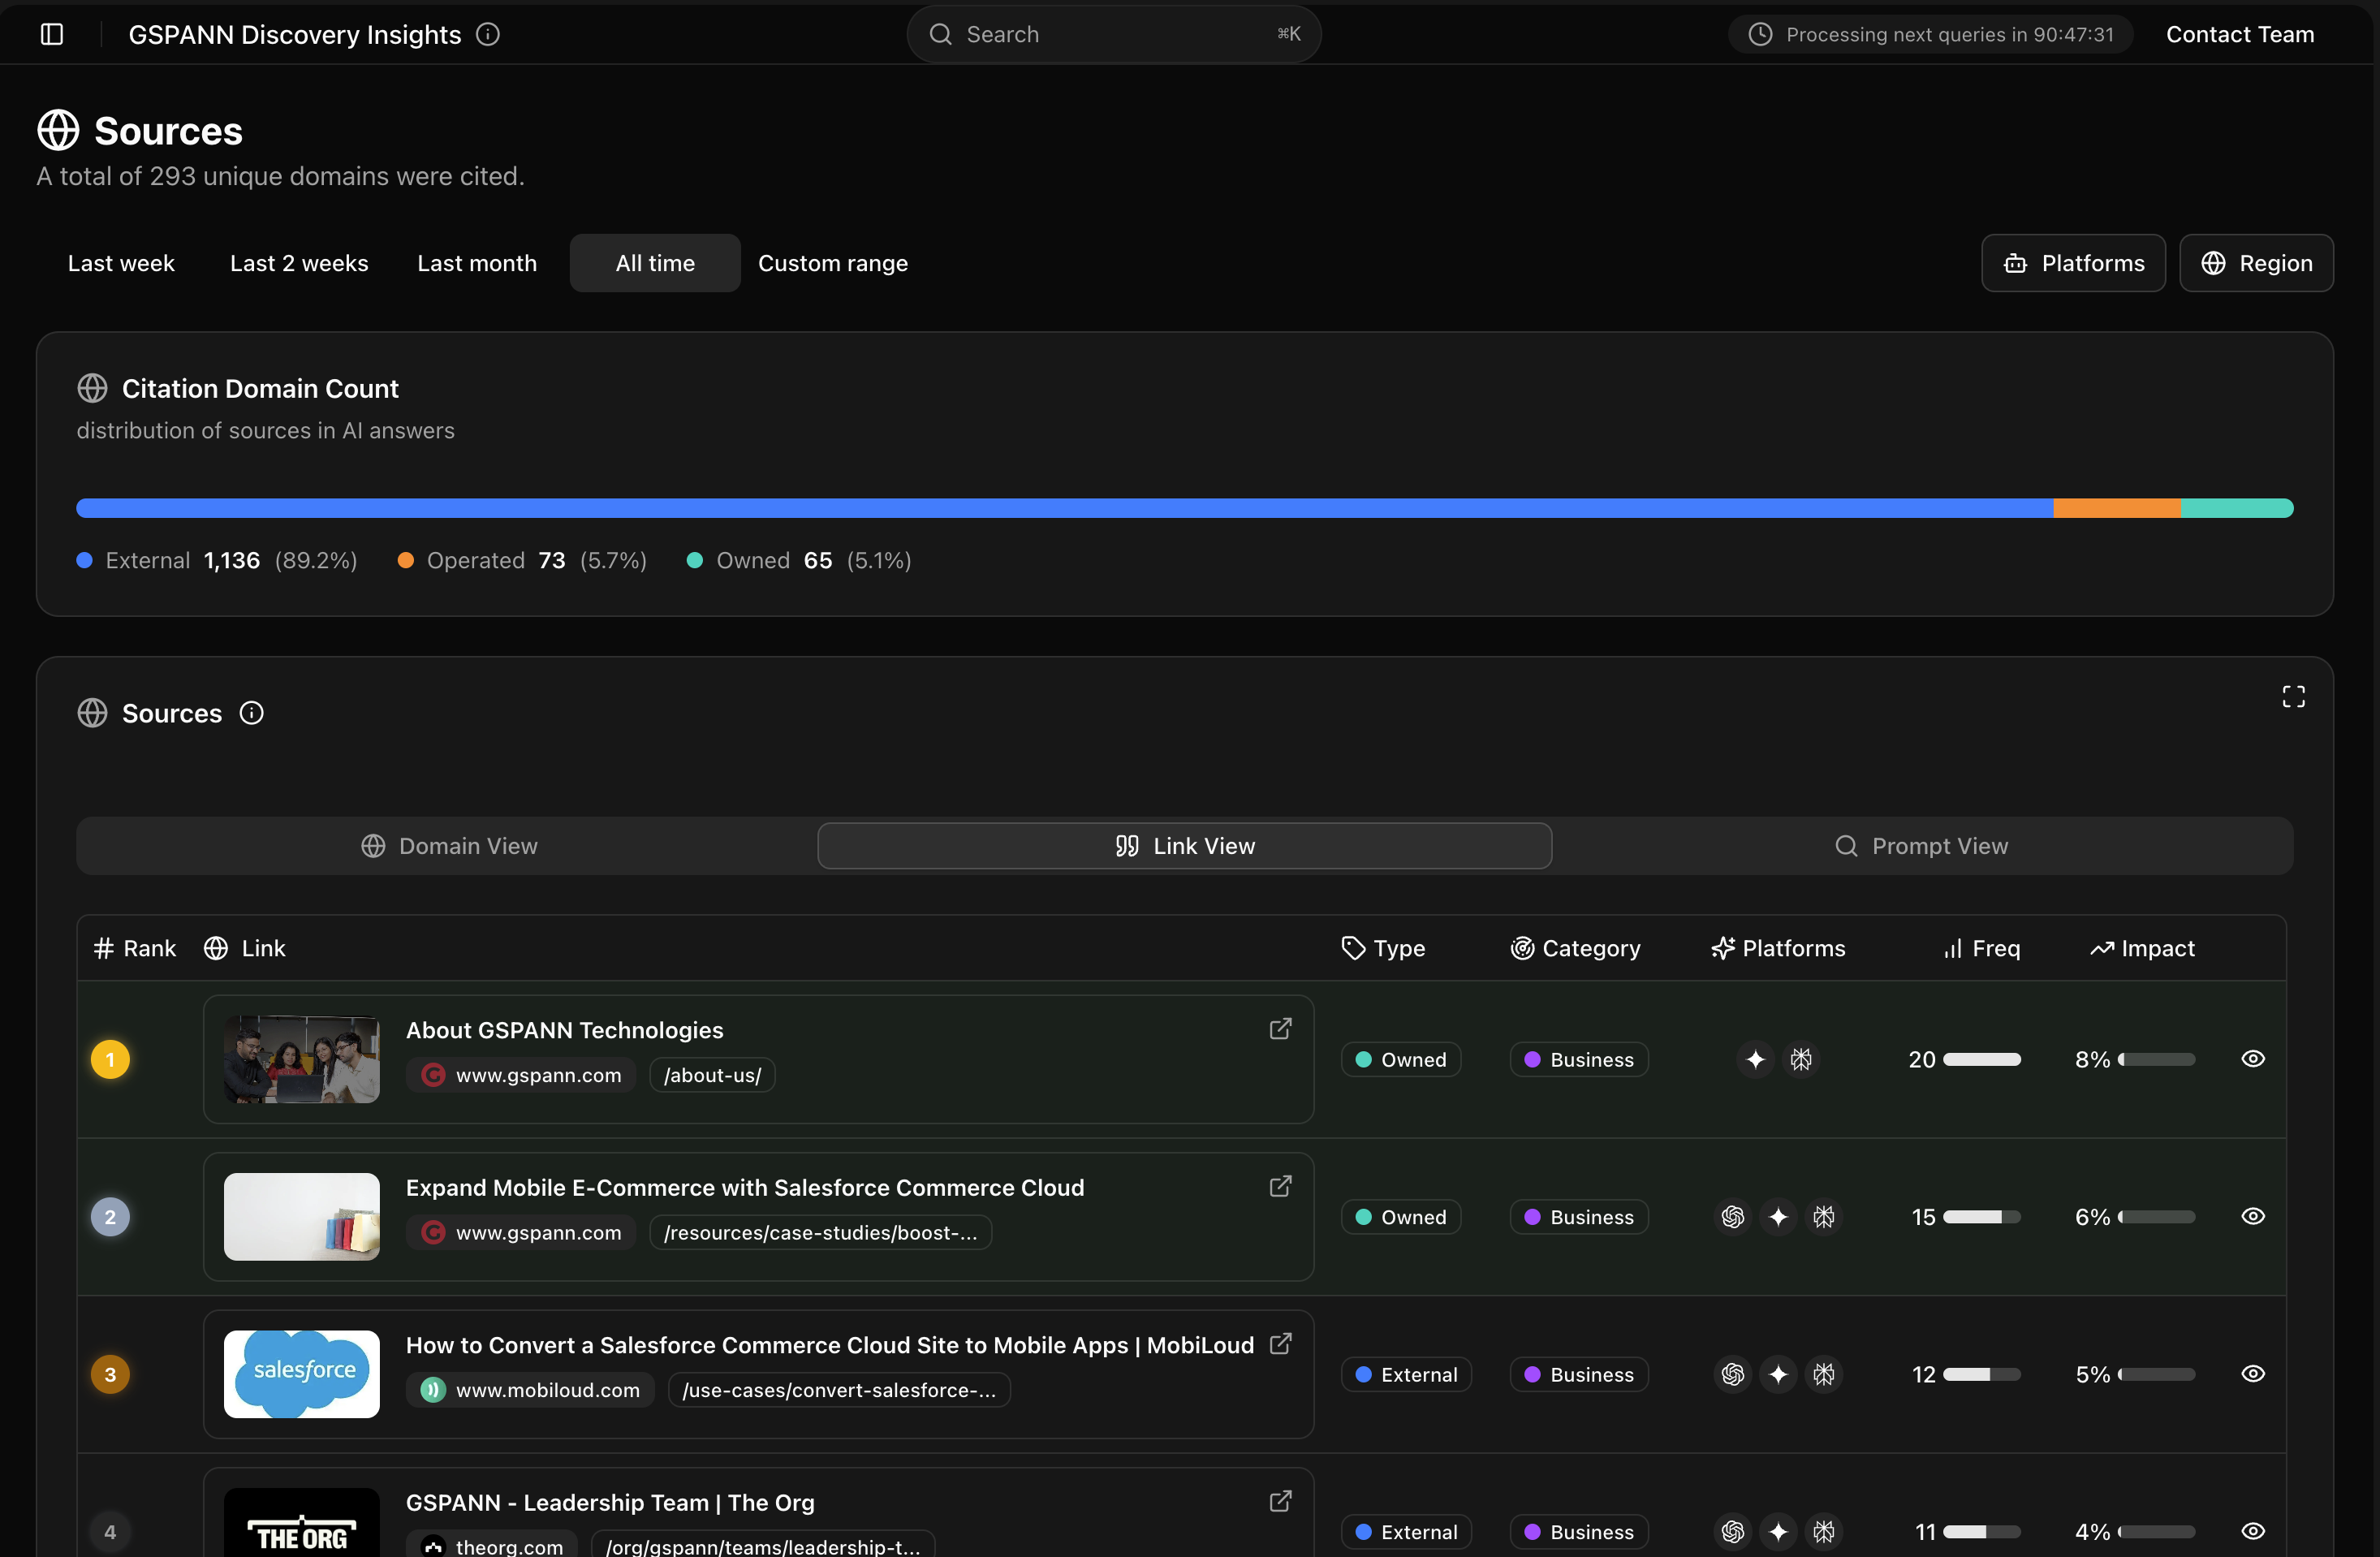The image size is (2380, 1557).
Task: Click rank 3 bronze badge
Action: pos(110,1374)
